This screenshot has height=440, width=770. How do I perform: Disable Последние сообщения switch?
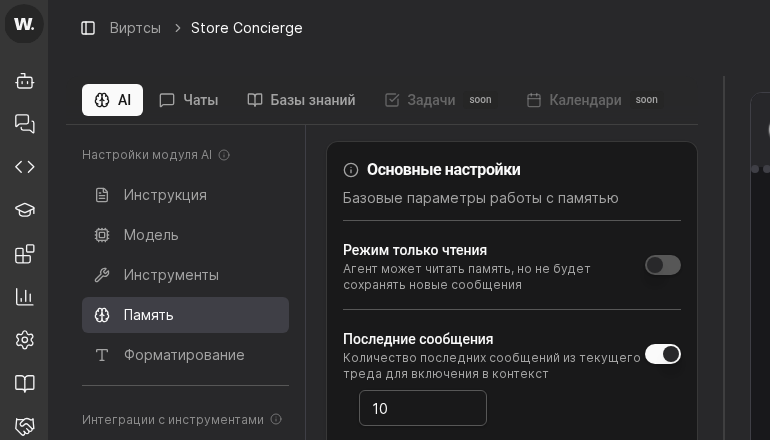click(662, 354)
